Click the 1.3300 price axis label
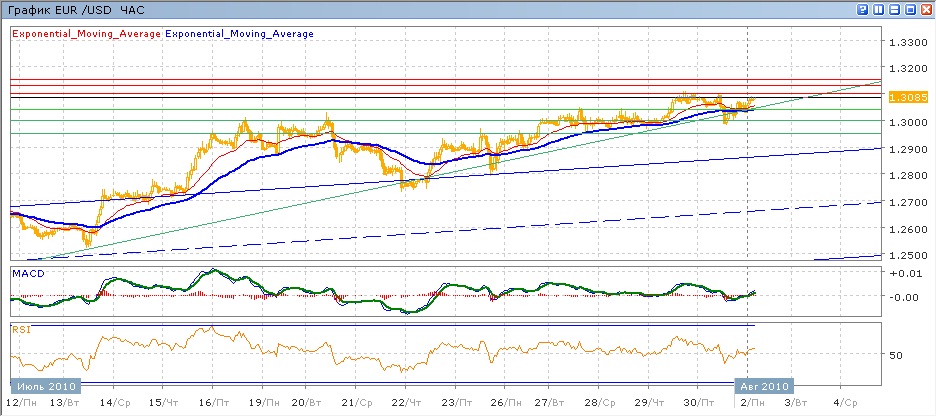936x416 pixels. point(908,42)
